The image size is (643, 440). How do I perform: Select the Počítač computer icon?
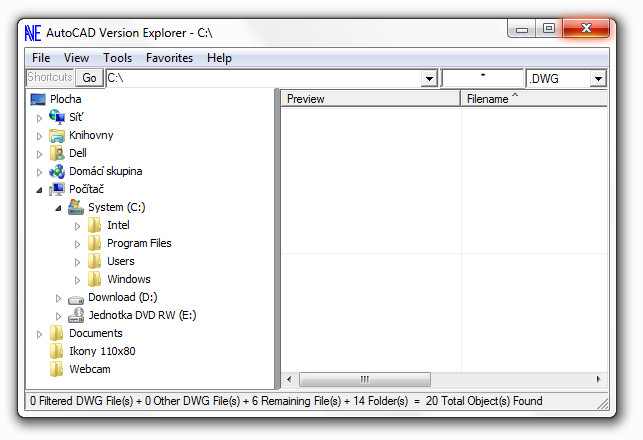[x=57, y=189]
